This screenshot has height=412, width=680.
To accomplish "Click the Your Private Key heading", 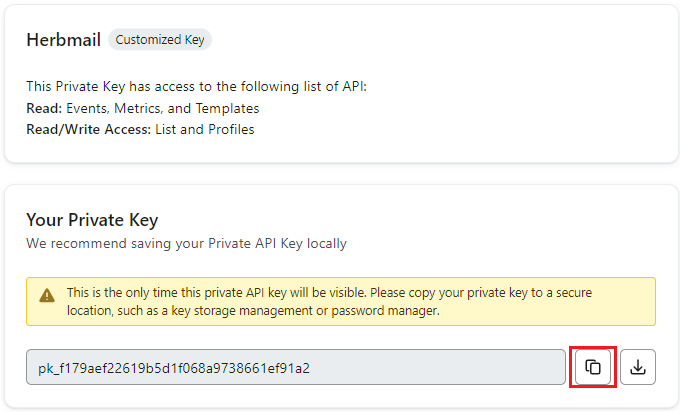I will point(92,220).
